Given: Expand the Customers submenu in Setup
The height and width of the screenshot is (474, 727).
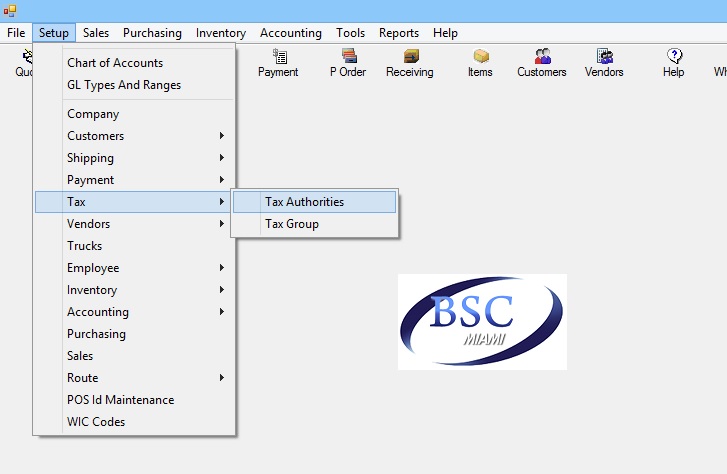Looking at the screenshot, I should tap(134, 136).
